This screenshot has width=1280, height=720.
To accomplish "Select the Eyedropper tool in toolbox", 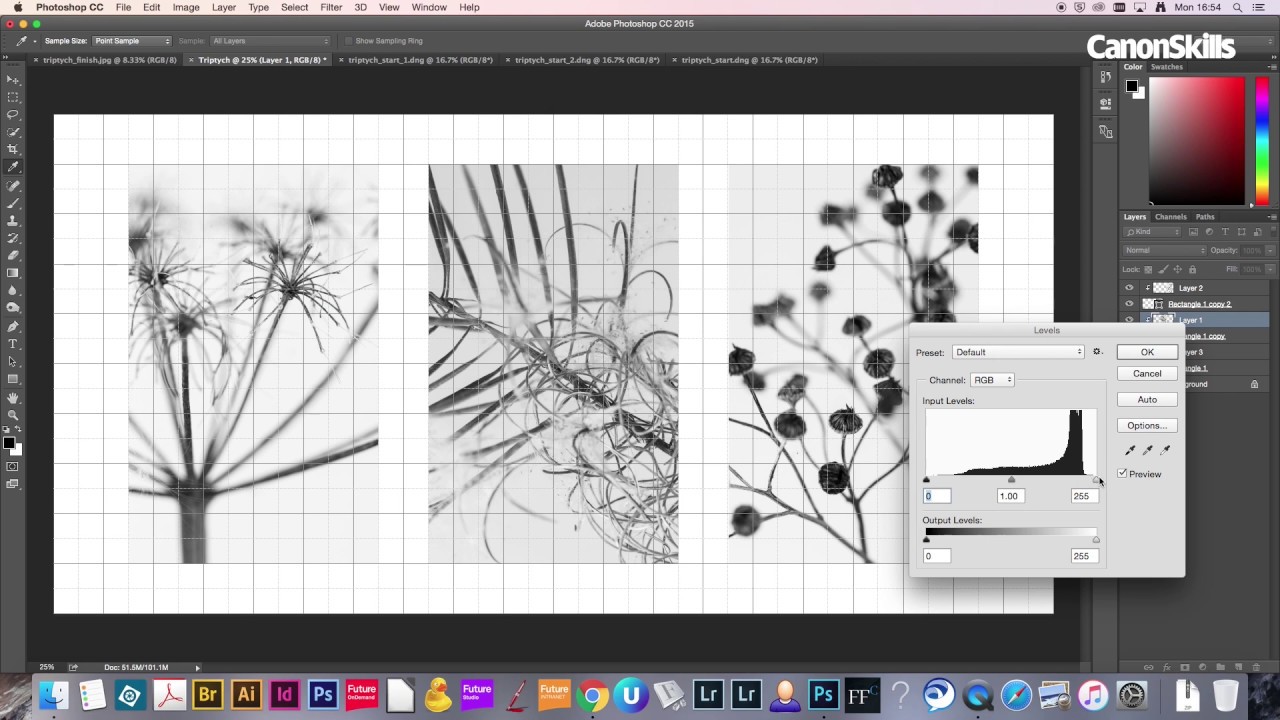I will tap(13, 167).
